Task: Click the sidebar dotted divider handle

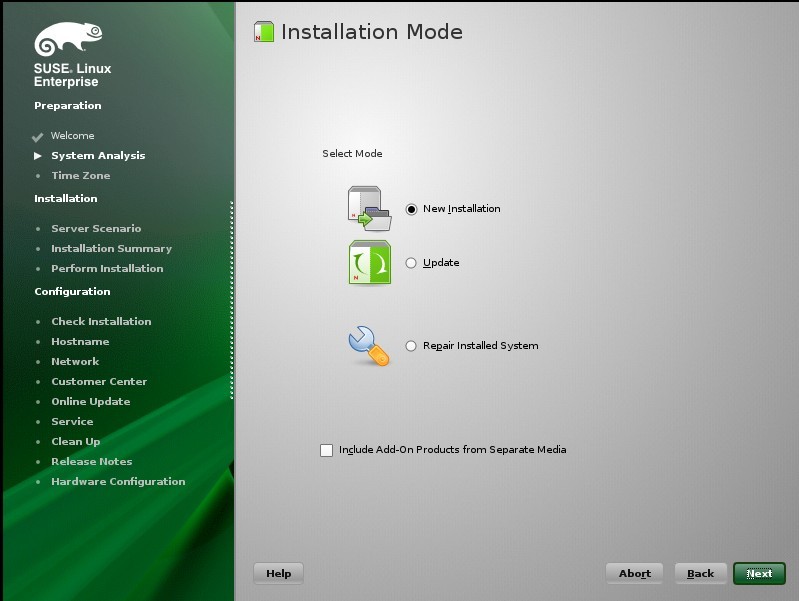Action: [232, 300]
